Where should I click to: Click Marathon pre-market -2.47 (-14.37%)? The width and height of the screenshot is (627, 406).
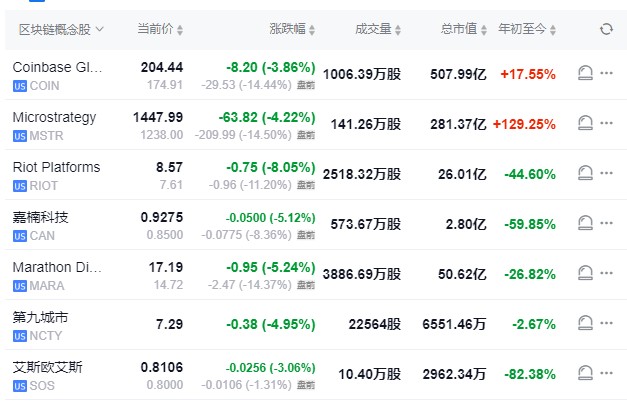pos(250,285)
